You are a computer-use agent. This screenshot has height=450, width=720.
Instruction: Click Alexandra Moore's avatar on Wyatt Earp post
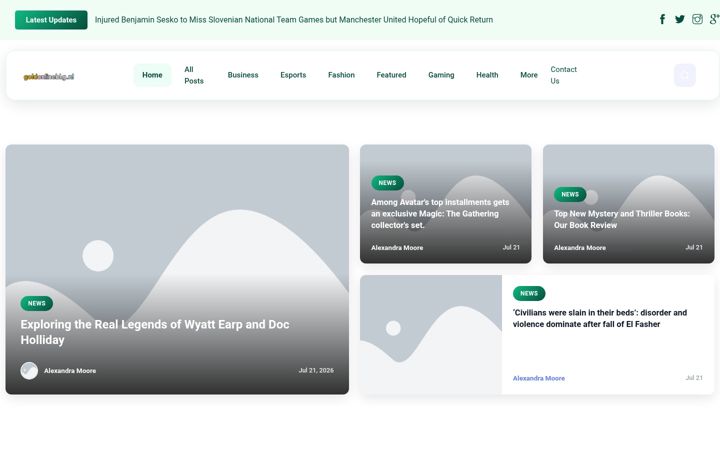(29, 371)
